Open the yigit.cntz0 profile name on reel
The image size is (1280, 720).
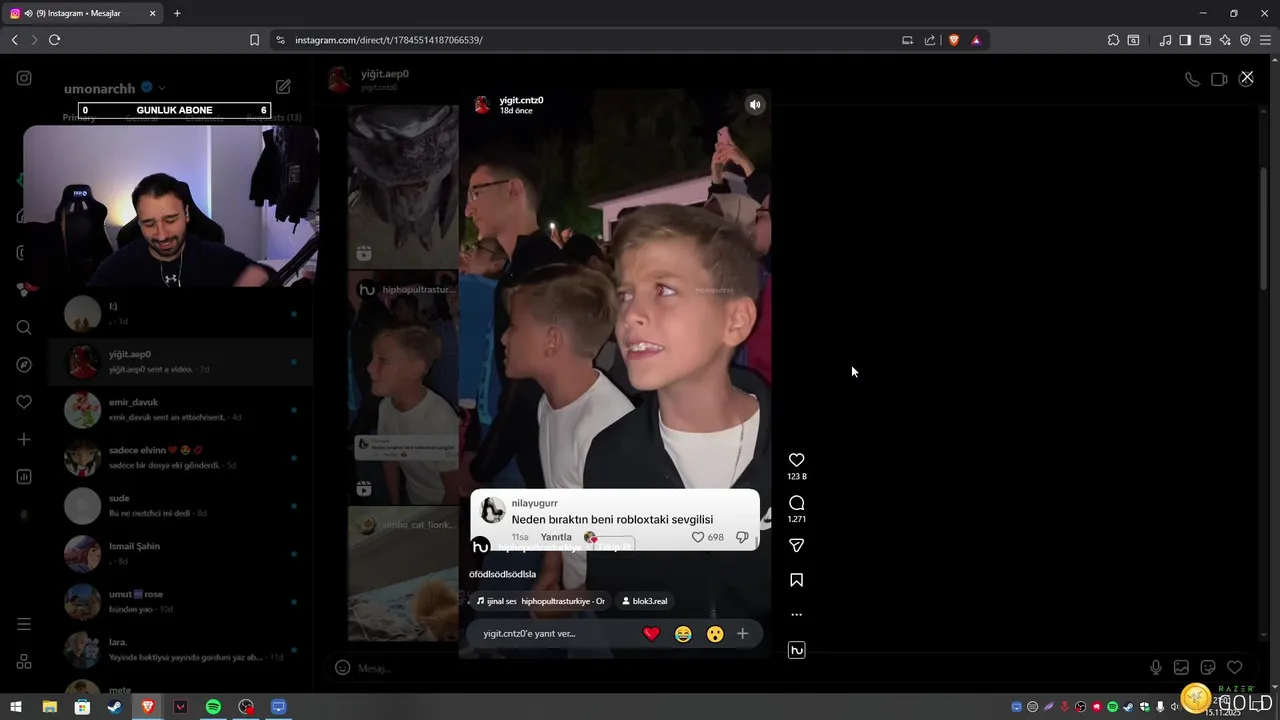(521, 100)
